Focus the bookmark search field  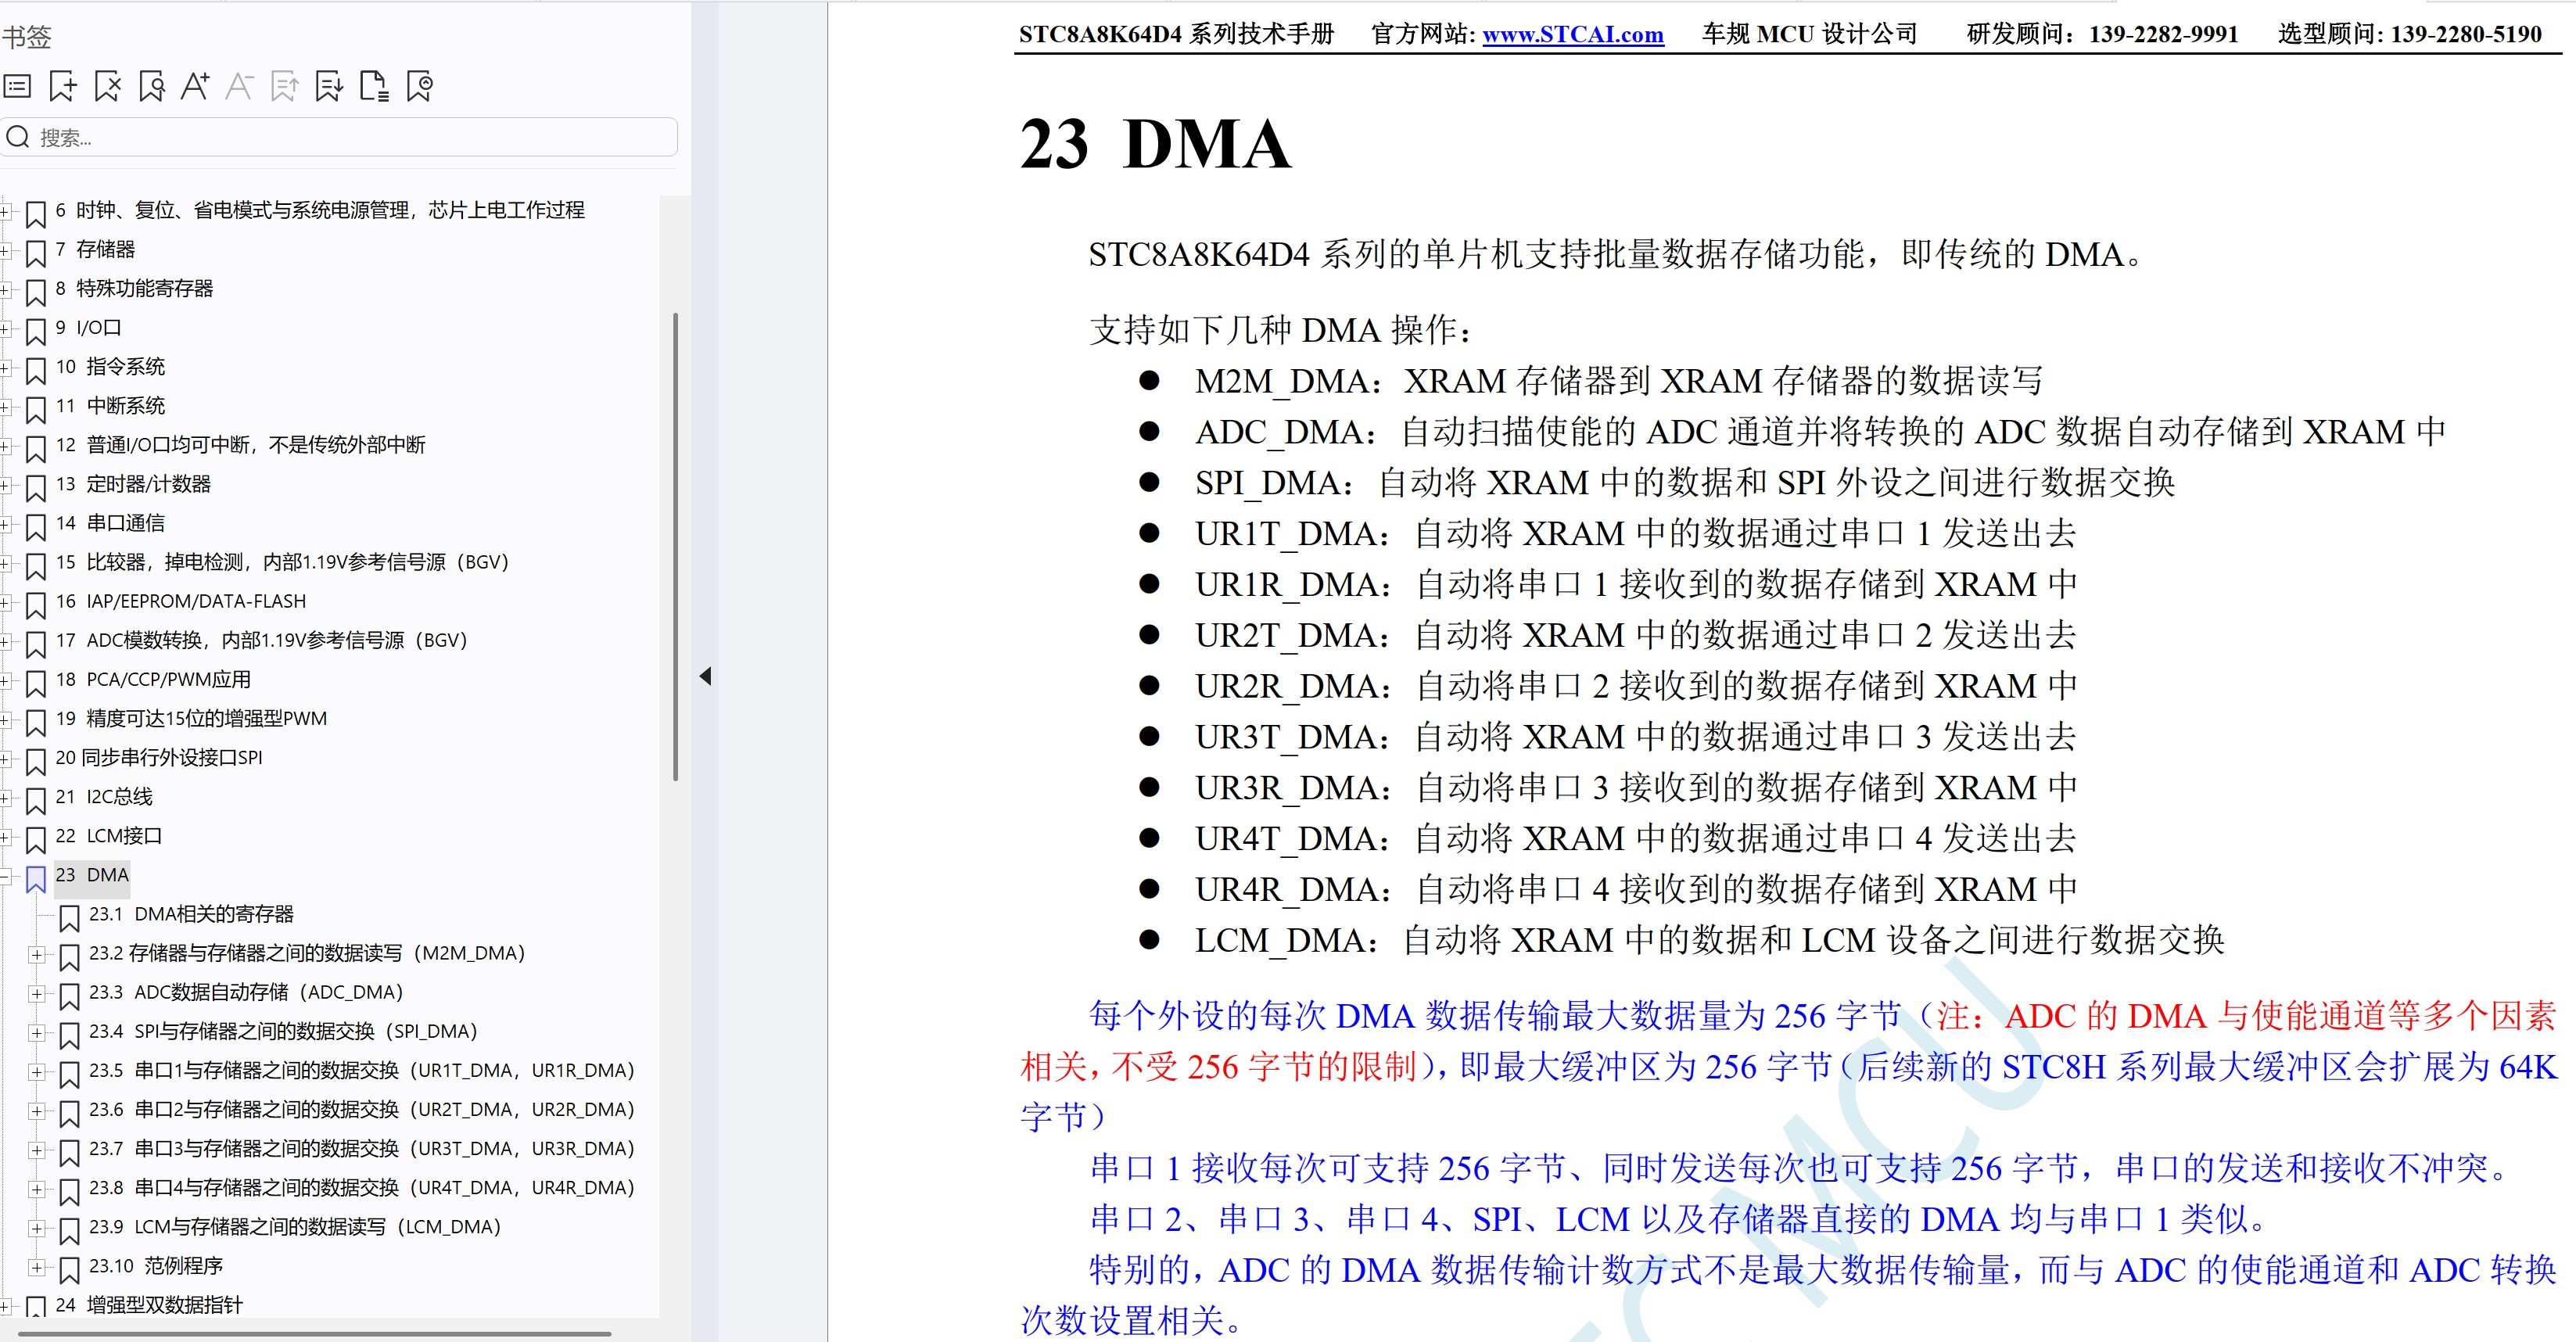point(339,137)
